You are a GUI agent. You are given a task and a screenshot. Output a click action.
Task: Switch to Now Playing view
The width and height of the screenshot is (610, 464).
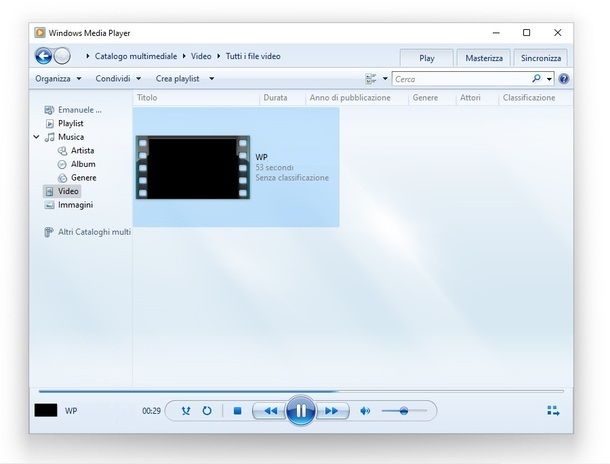click(553, 411)
